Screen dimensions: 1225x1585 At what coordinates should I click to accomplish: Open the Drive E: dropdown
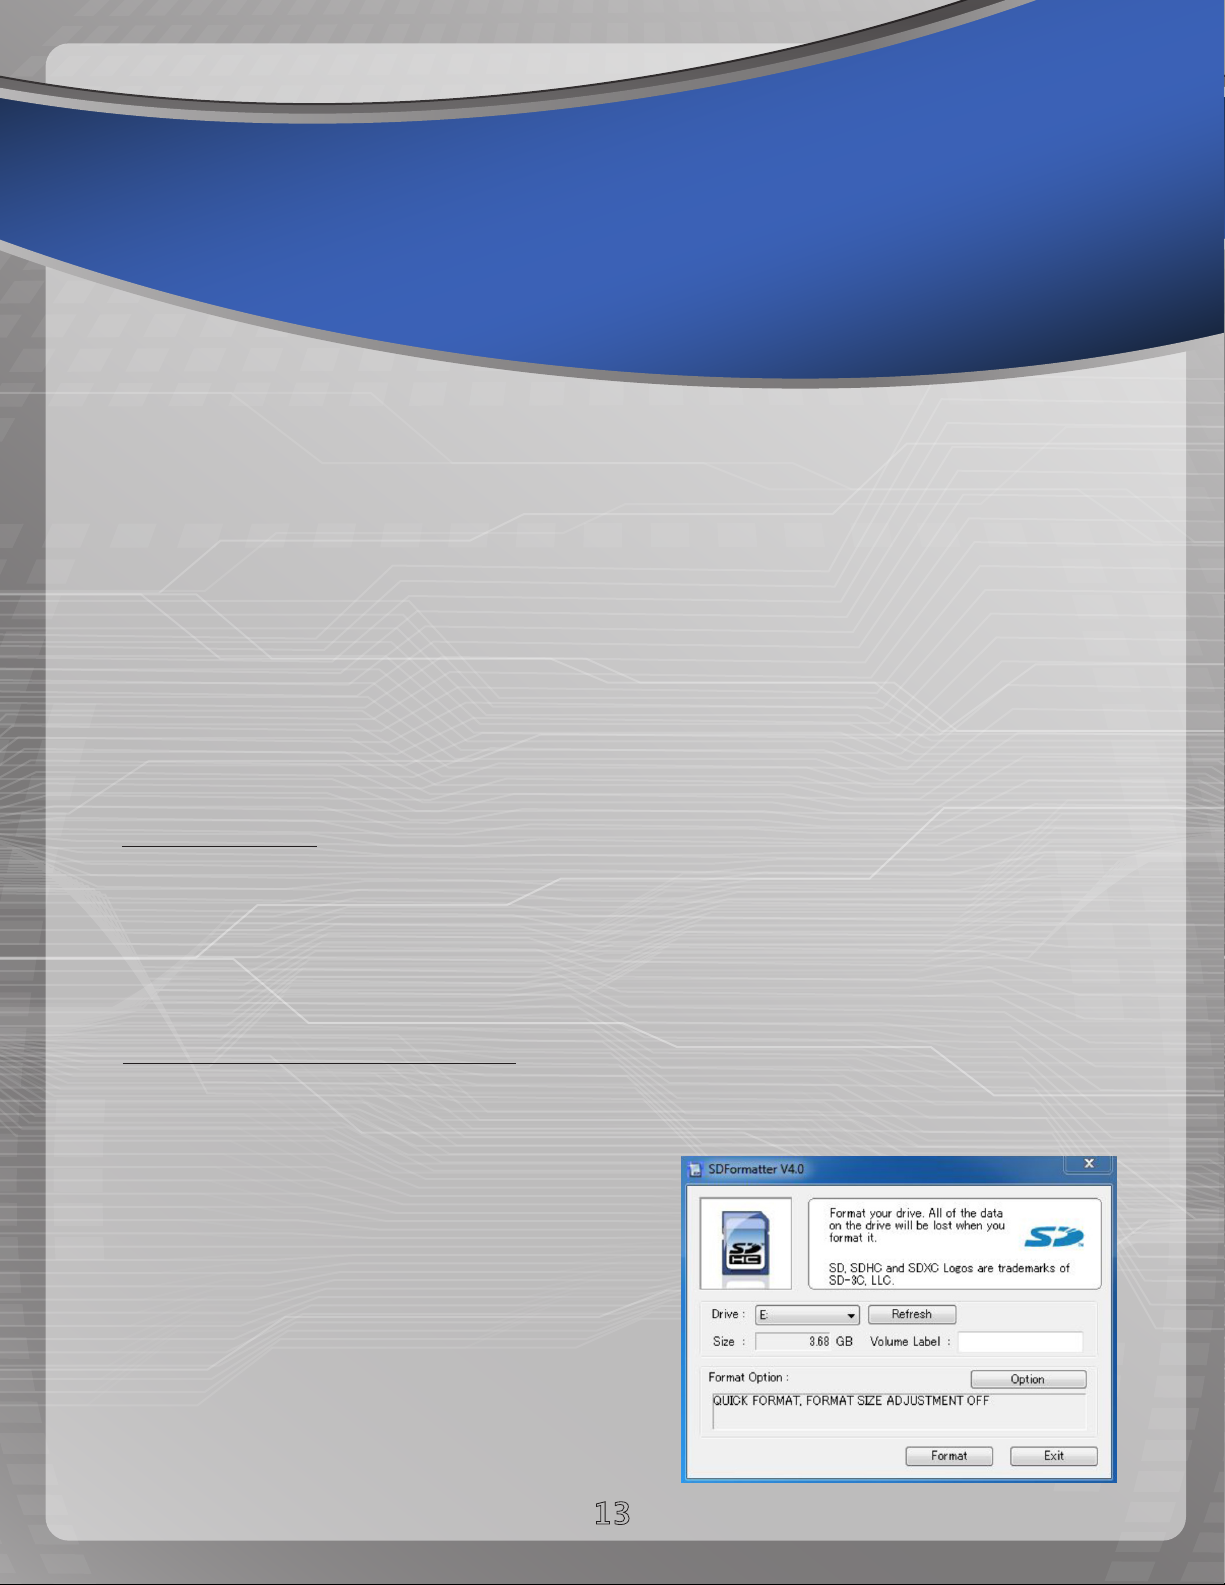[807, 1315]
